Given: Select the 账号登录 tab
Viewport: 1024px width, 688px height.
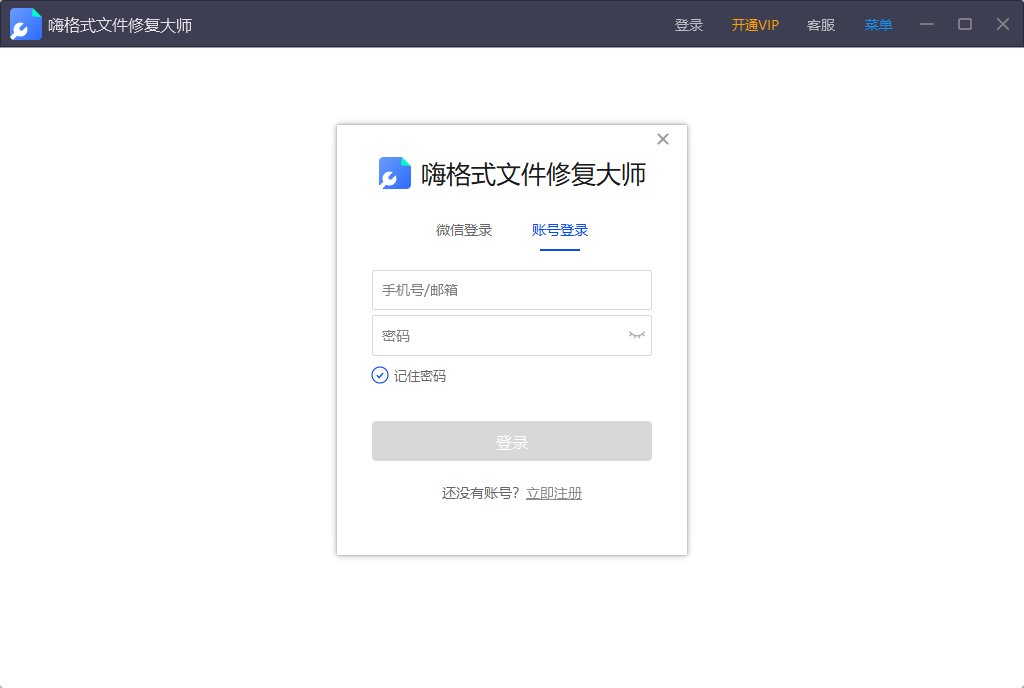Looking at the screenshot, I should 560,230.
